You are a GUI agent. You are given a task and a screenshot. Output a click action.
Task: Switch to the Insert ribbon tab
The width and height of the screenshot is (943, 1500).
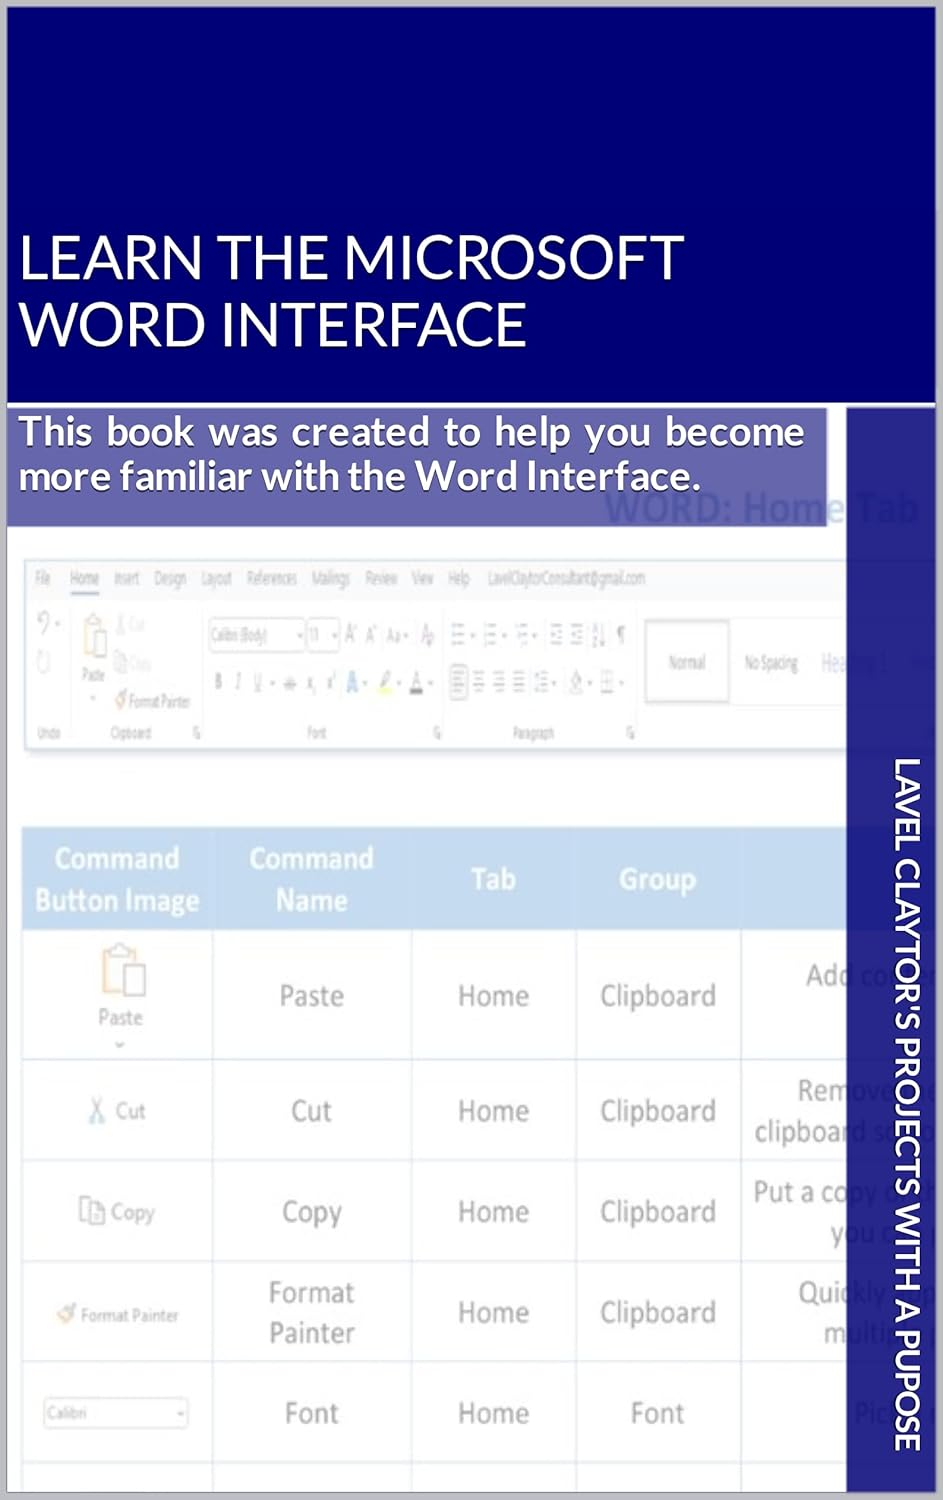(x=126, y=577)
